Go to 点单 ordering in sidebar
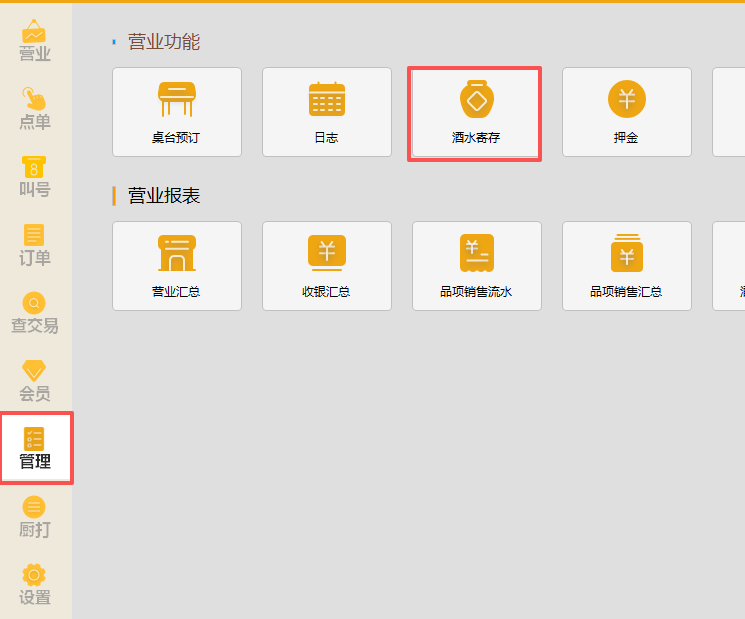Image resolution: width=745 pixels, height=619 pixels. (35, 109)
